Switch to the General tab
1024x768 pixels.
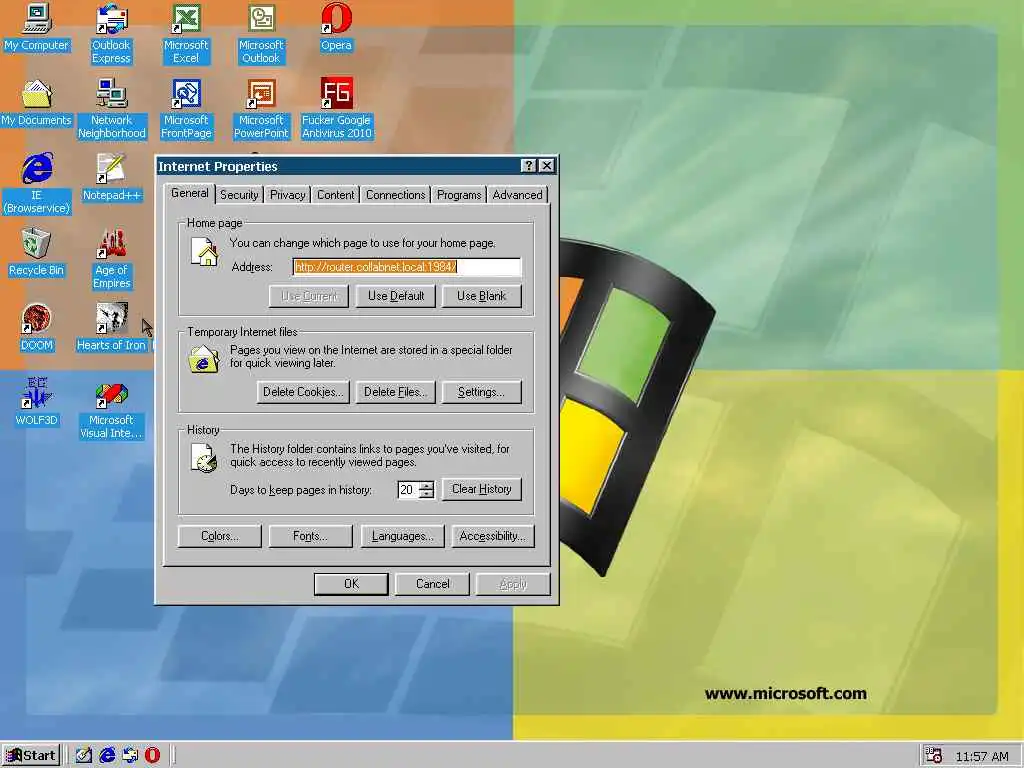189,193
